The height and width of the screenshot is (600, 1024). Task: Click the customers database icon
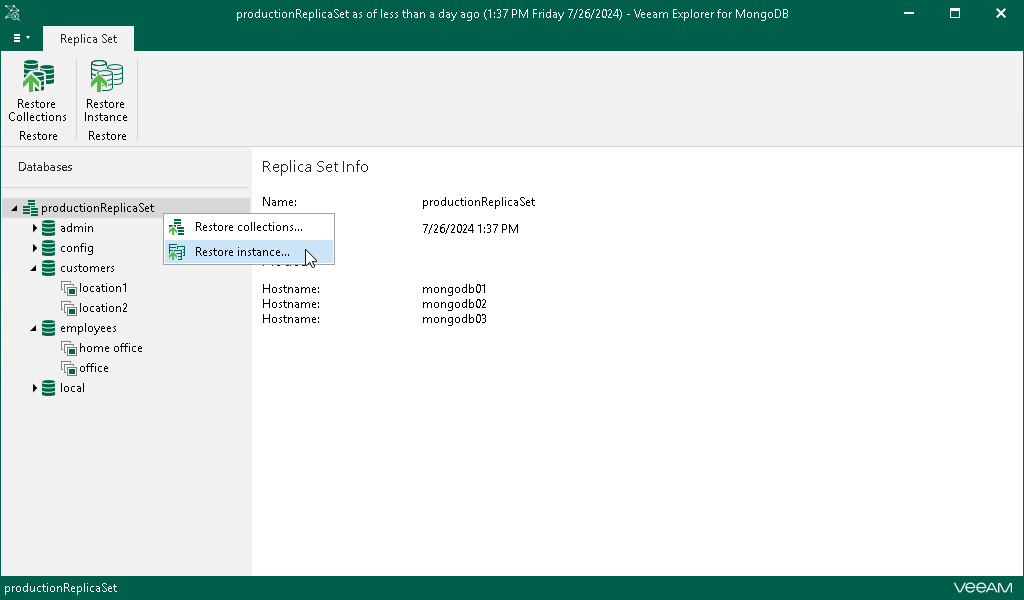pos(48,268)
